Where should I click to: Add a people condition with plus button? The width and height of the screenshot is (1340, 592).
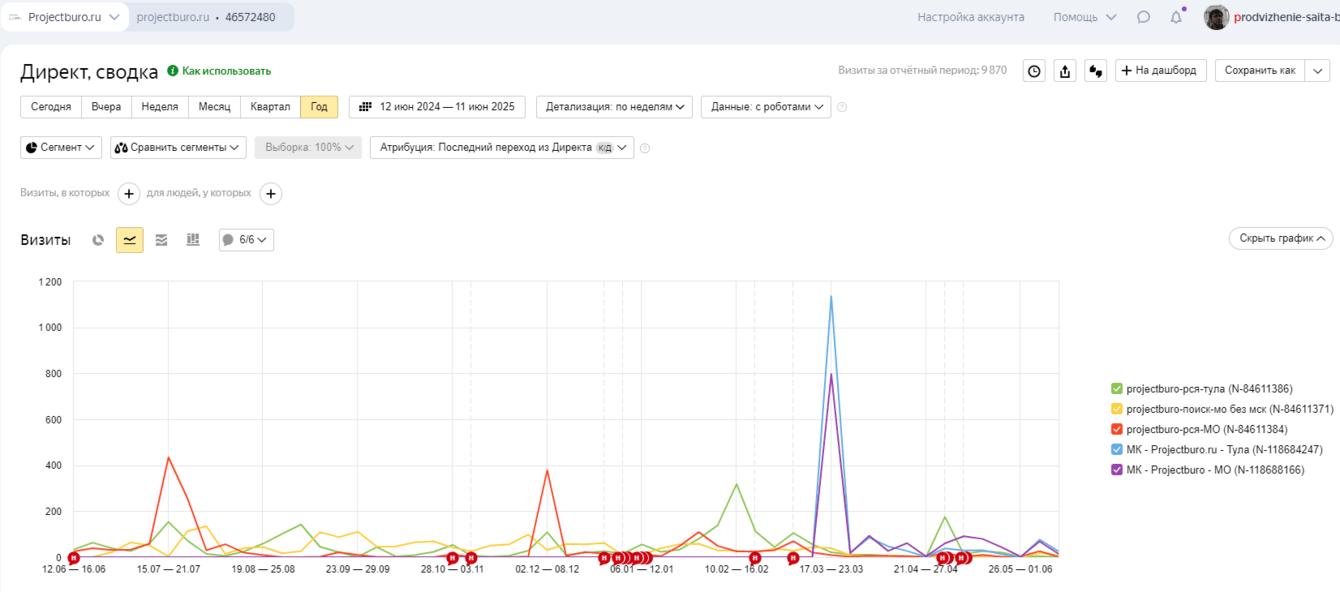pyautogui.click(x=271, y=193)
